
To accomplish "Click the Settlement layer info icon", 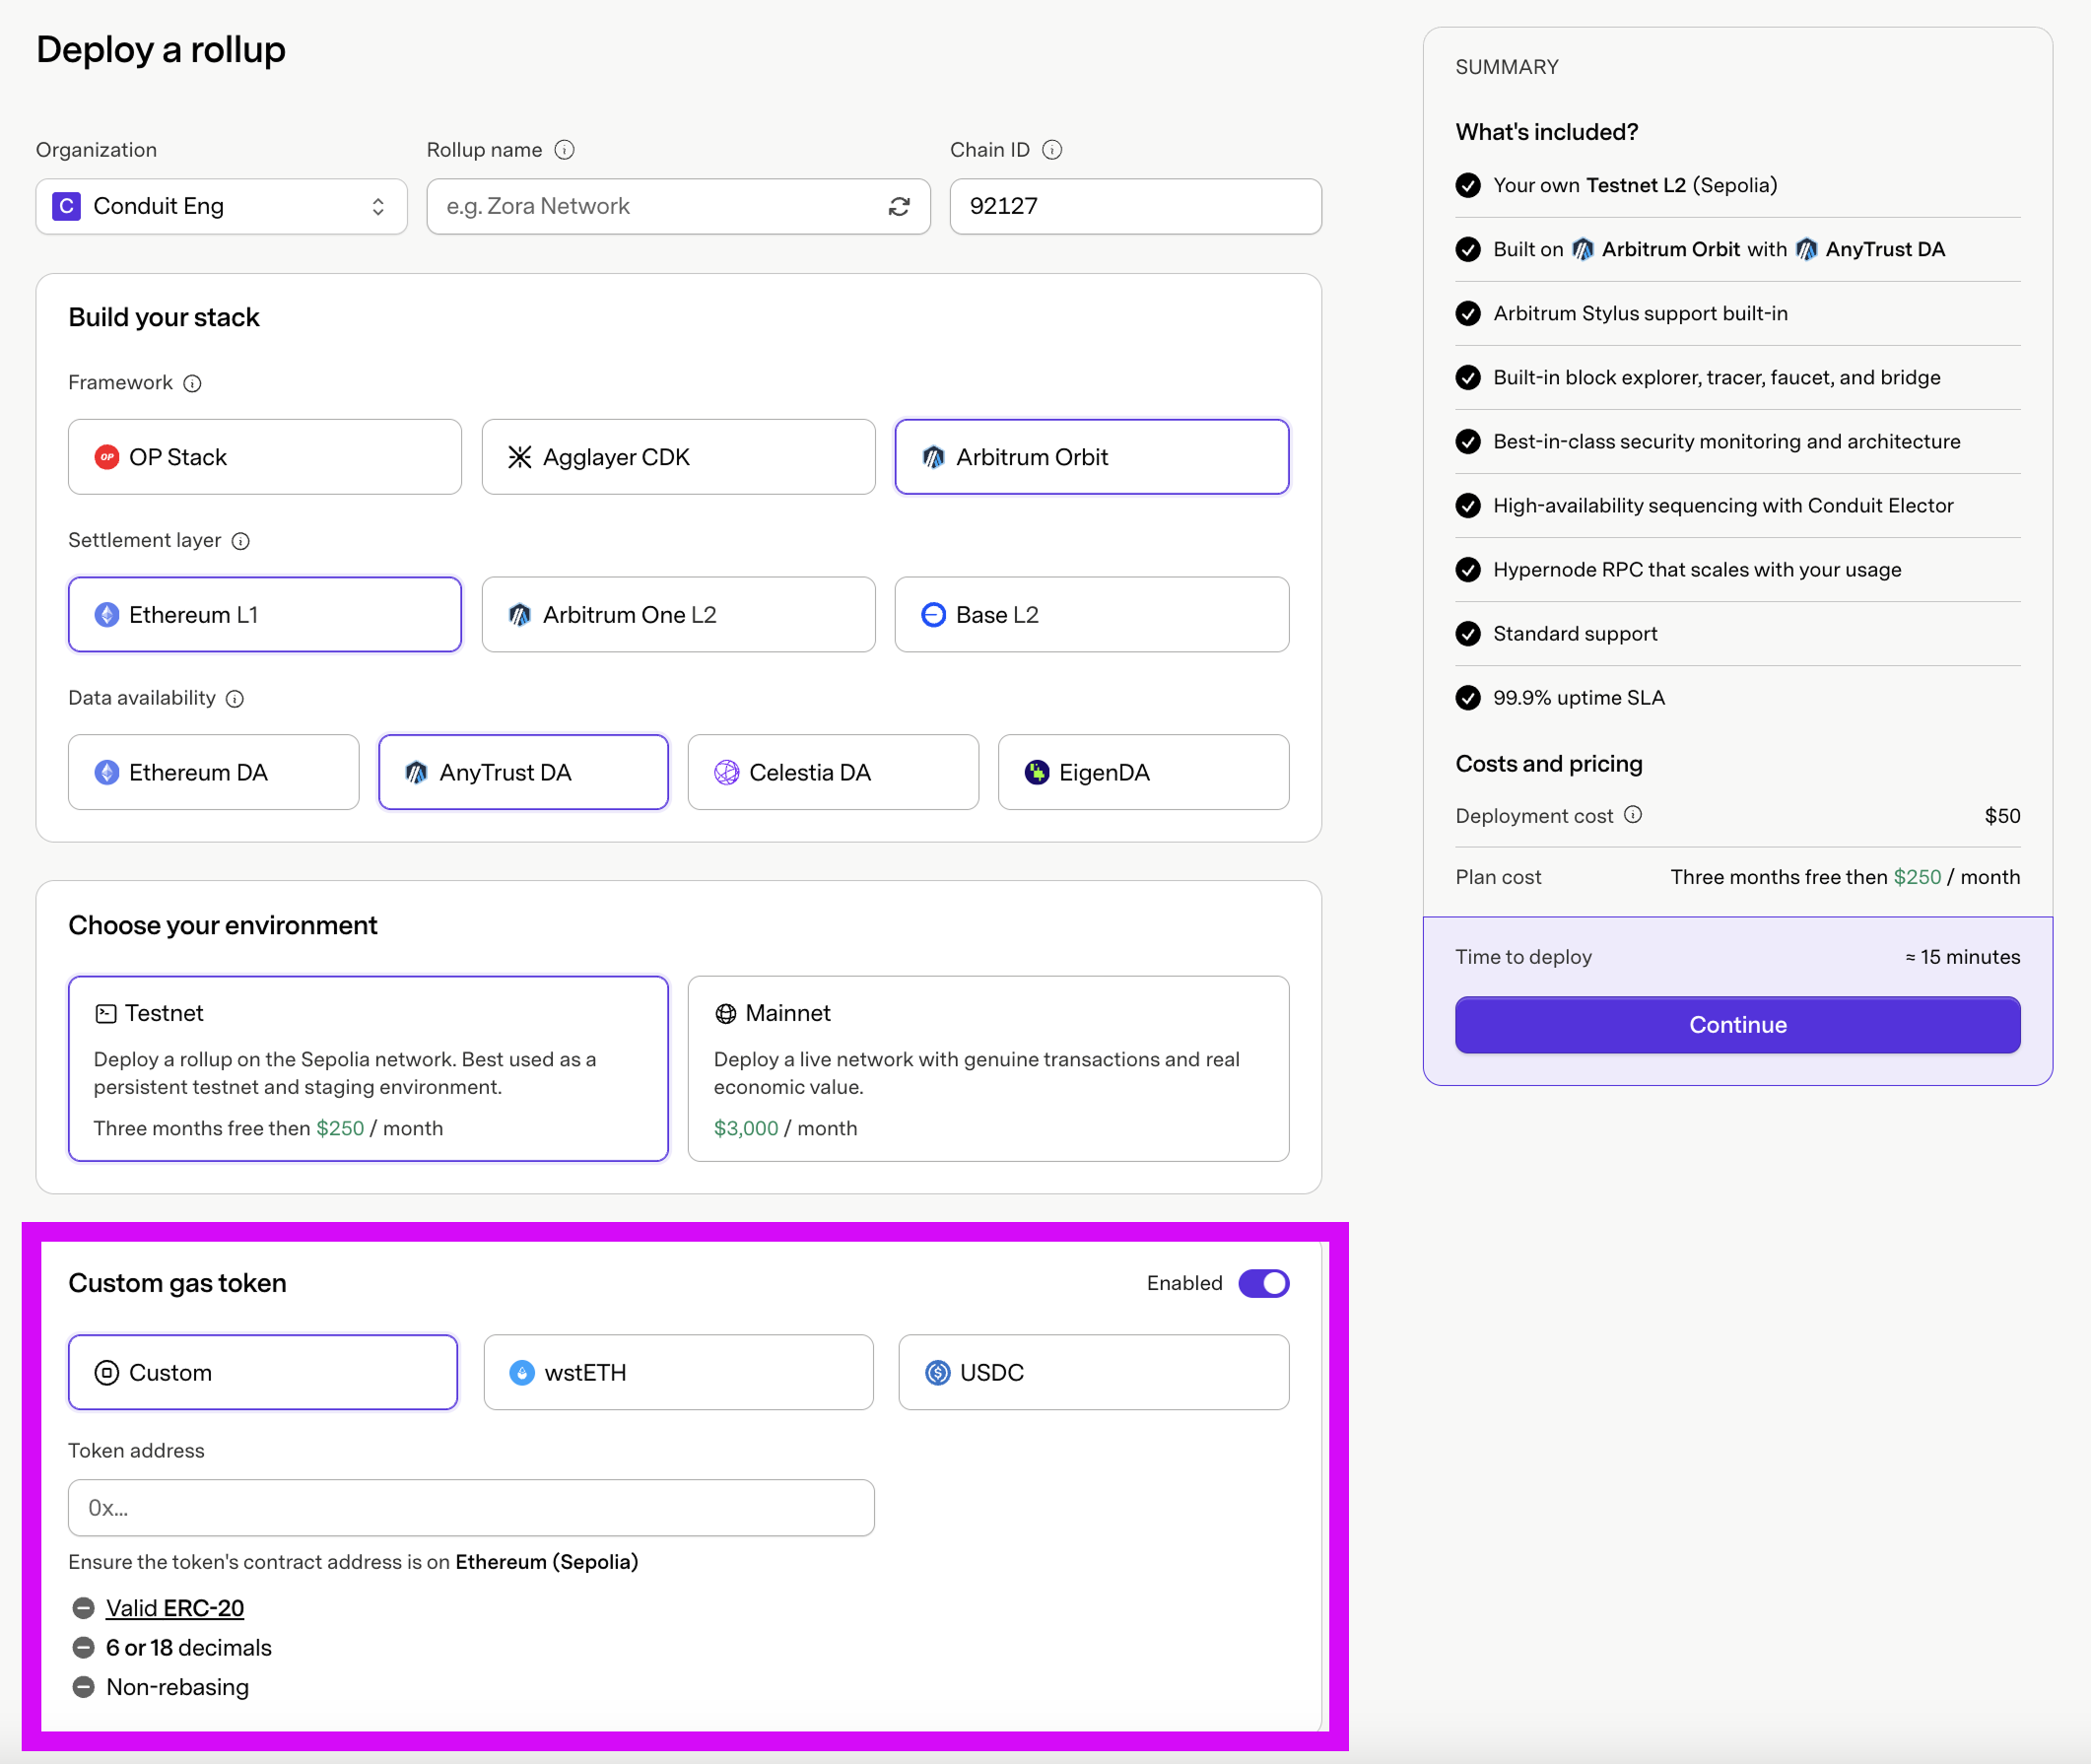I will coord(240,541).
